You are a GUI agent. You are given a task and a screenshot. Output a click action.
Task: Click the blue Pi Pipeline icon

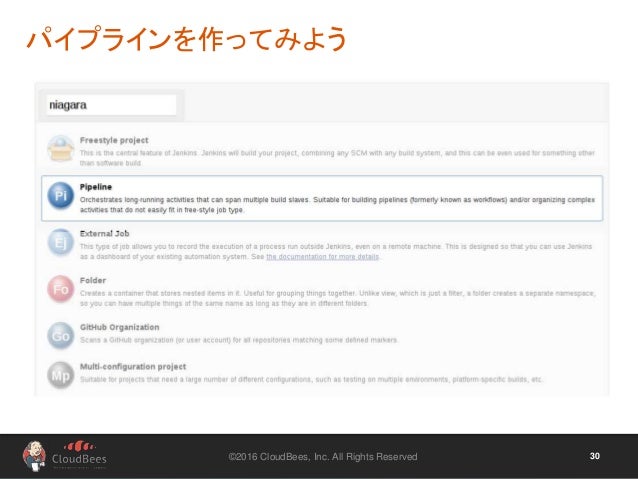(x=61, y=195)
